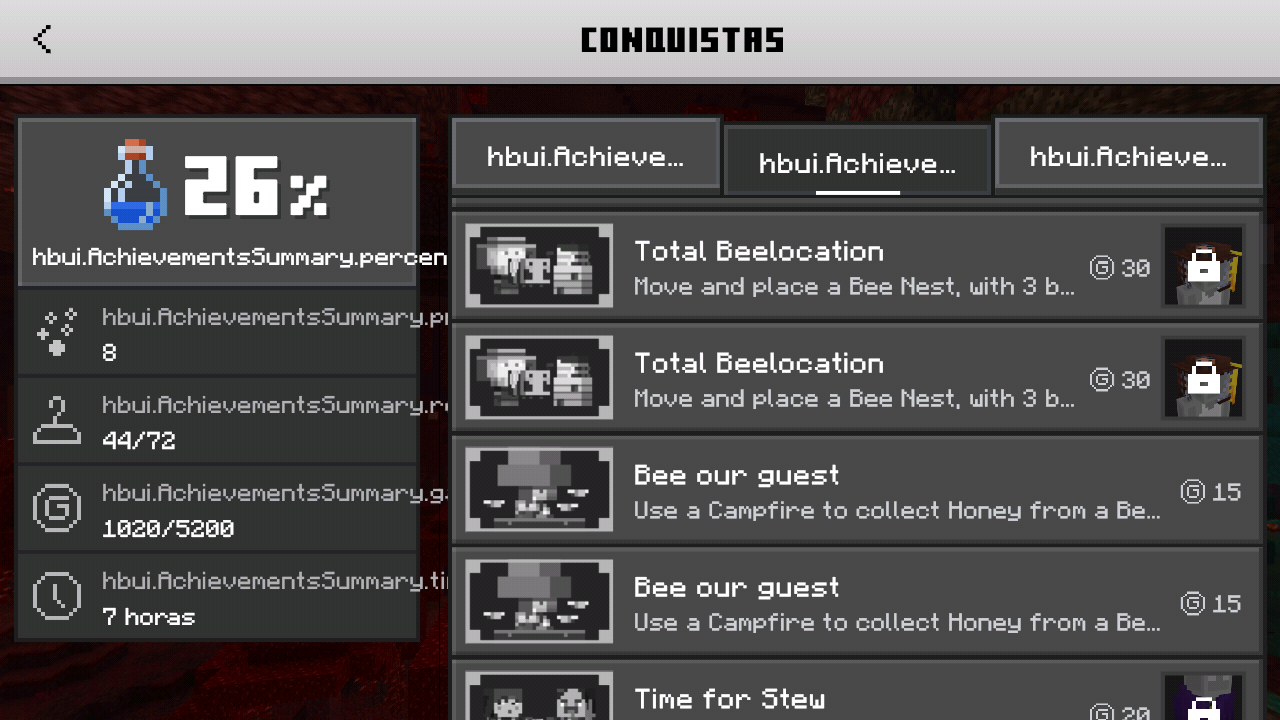
Task: Switch to the rightmost hbui.Achieve... tab
Action: pyautogui.click(x=1129, y=154)
